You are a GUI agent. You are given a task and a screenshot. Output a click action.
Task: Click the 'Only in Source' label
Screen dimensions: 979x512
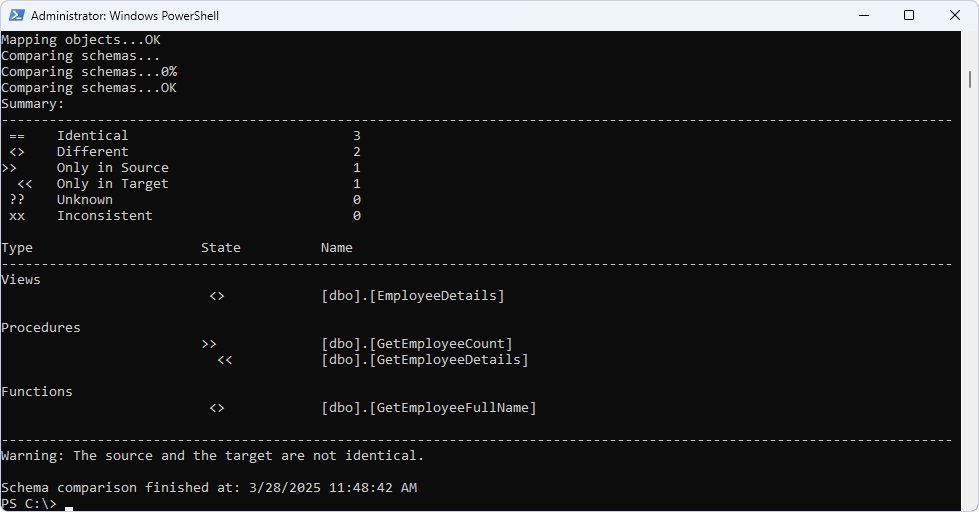[x=112, y=168]
